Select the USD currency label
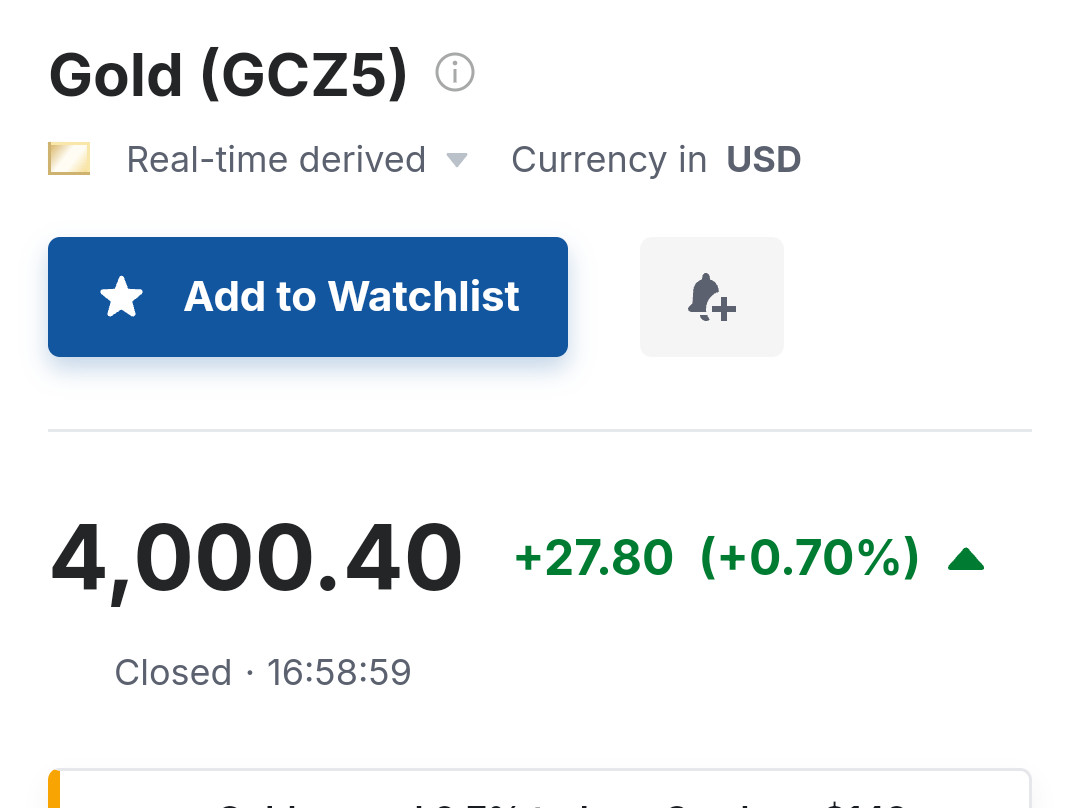Screen dimensions: 1080x808 pyautogui.click(x=763, y=160)
